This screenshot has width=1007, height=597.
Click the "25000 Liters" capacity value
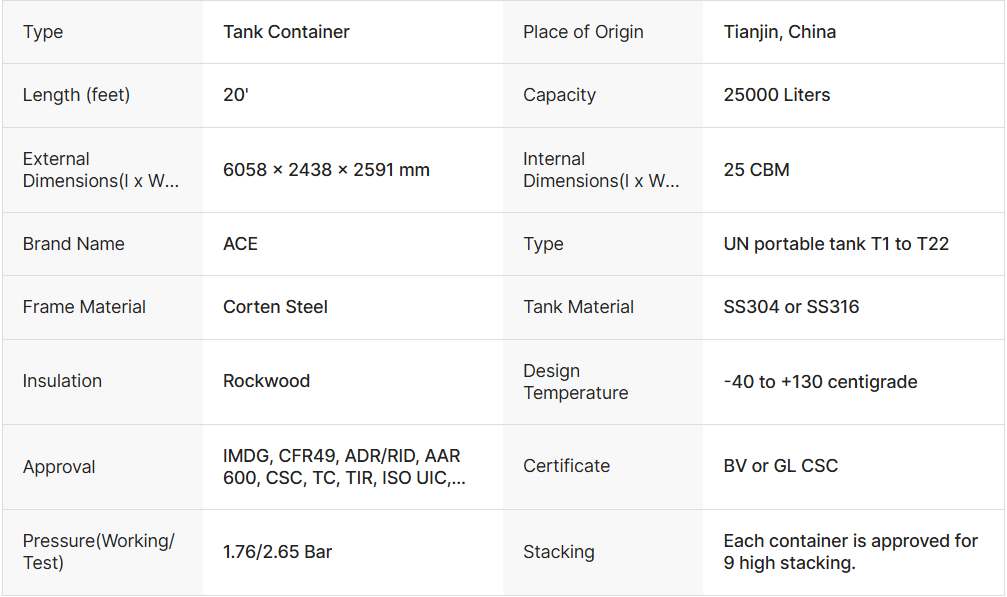click(777, 95)
